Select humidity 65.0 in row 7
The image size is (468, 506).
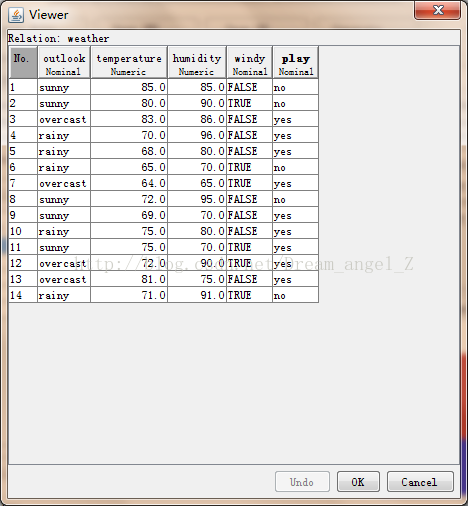click(197, 183)
